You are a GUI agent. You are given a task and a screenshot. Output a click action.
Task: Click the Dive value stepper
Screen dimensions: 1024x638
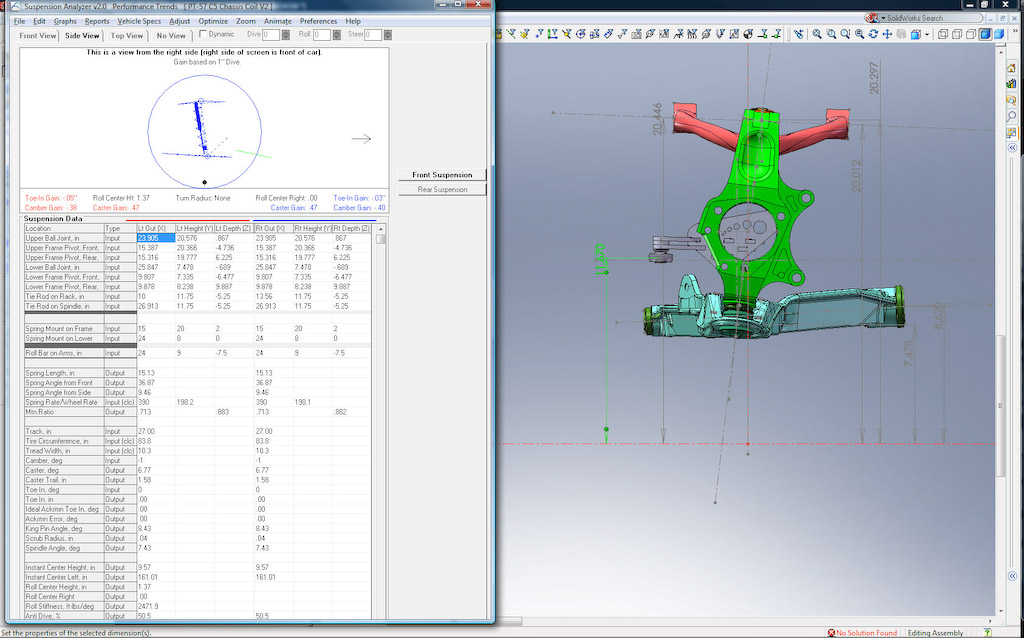click(288, 35)
